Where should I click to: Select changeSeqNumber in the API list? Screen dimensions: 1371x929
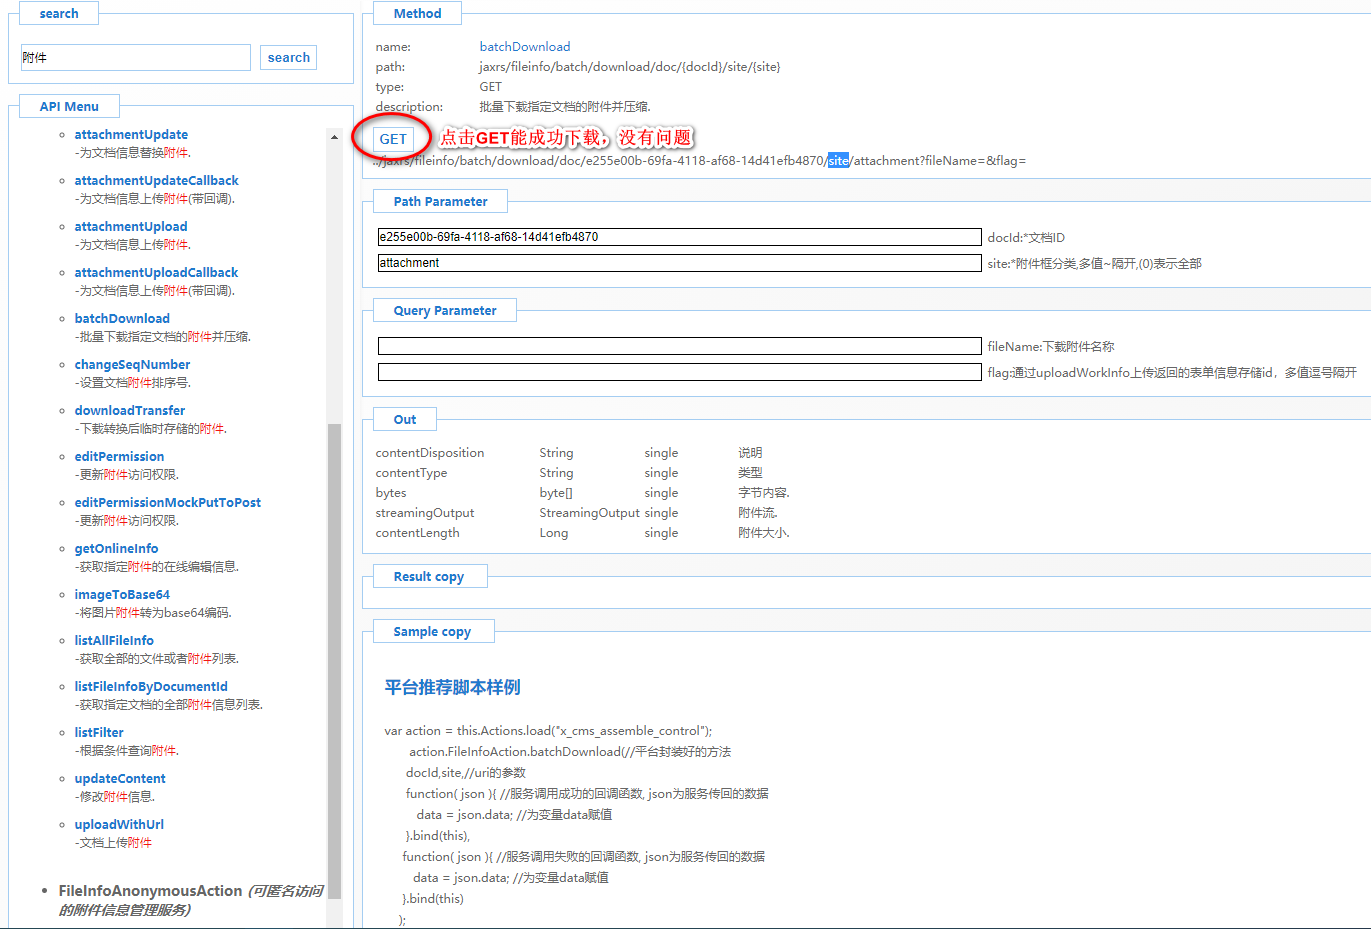132,365
